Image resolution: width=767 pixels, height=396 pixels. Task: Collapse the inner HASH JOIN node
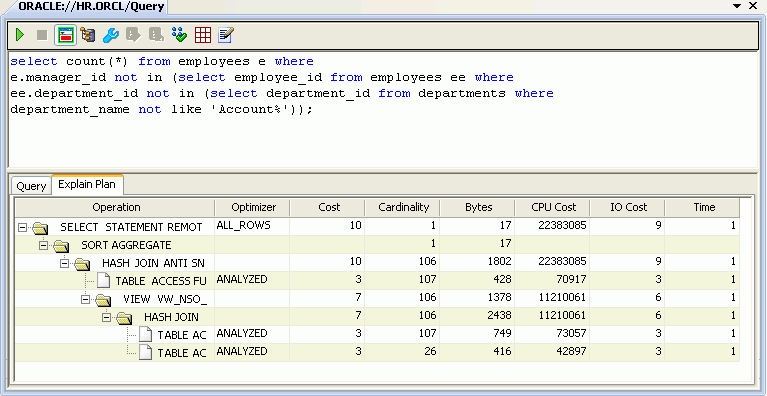point(107,317)
